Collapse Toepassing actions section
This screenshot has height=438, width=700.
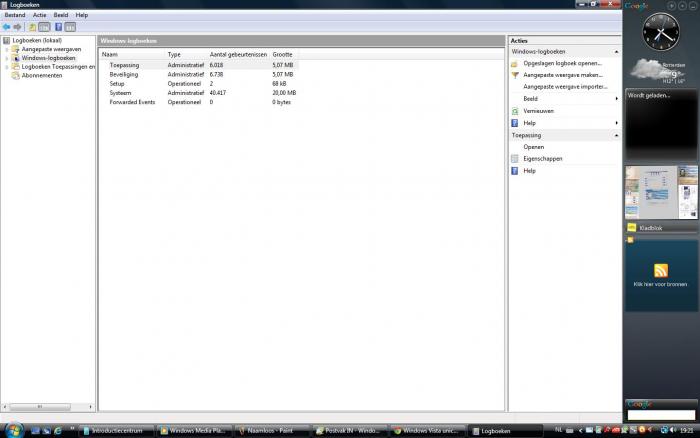tap(616, 135)
